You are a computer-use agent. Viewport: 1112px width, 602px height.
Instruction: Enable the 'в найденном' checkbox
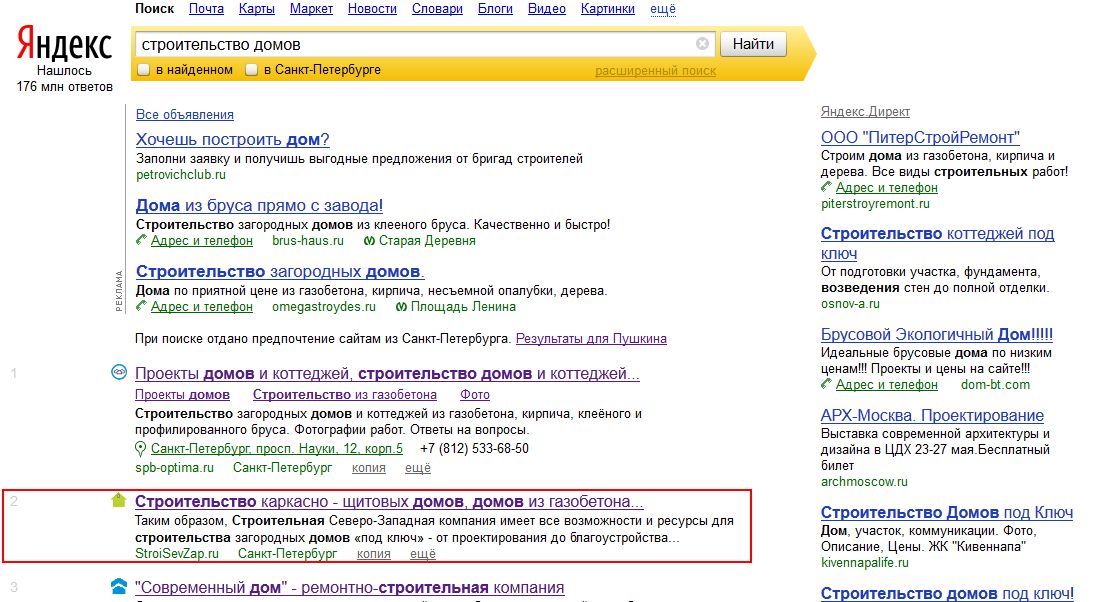(x=143, y=69)
